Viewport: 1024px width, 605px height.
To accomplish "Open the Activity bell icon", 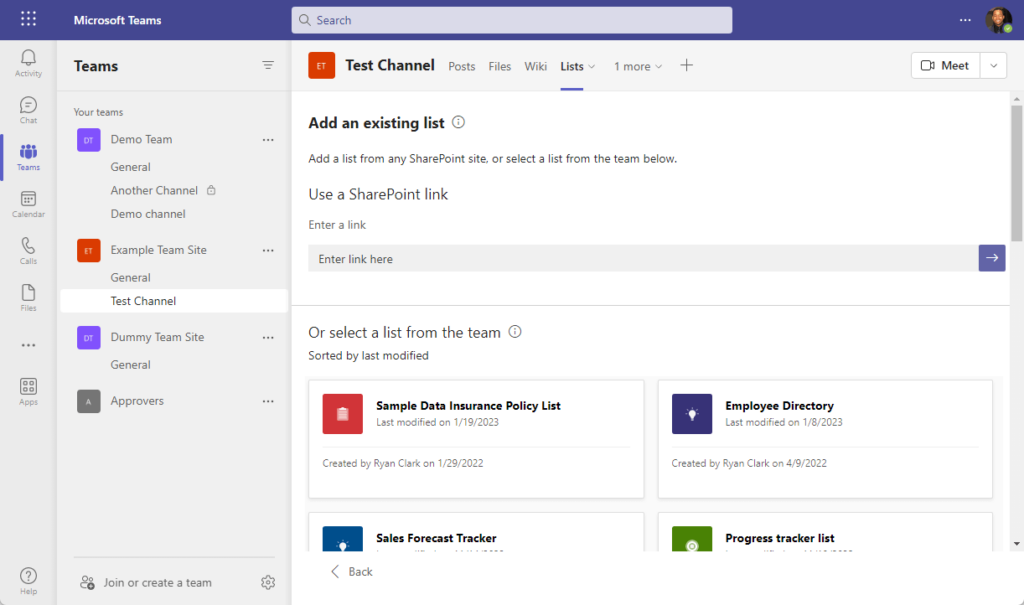I will point(28,63).
